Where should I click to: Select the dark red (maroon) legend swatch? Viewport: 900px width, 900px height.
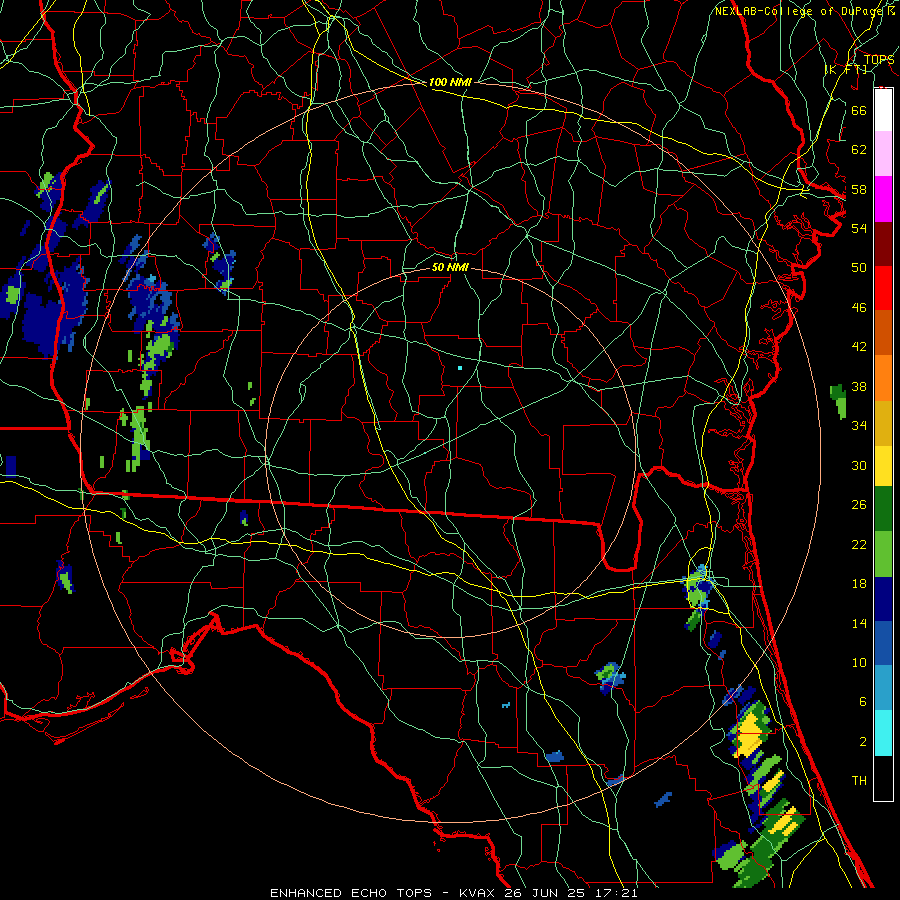point(883,244)
